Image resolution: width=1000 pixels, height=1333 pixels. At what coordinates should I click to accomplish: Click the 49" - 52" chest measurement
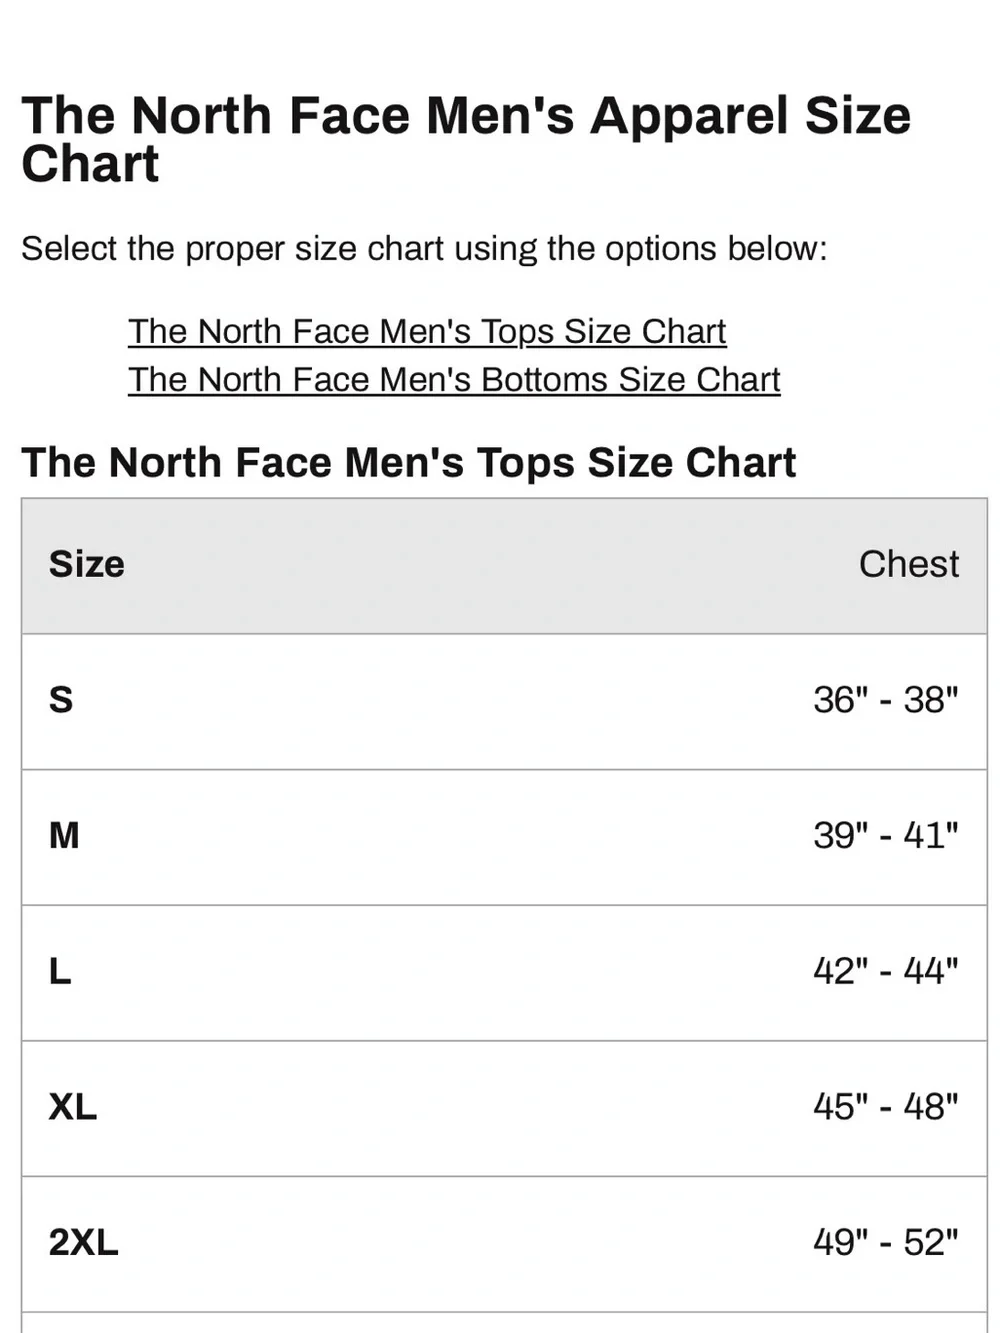point(886,1243)
